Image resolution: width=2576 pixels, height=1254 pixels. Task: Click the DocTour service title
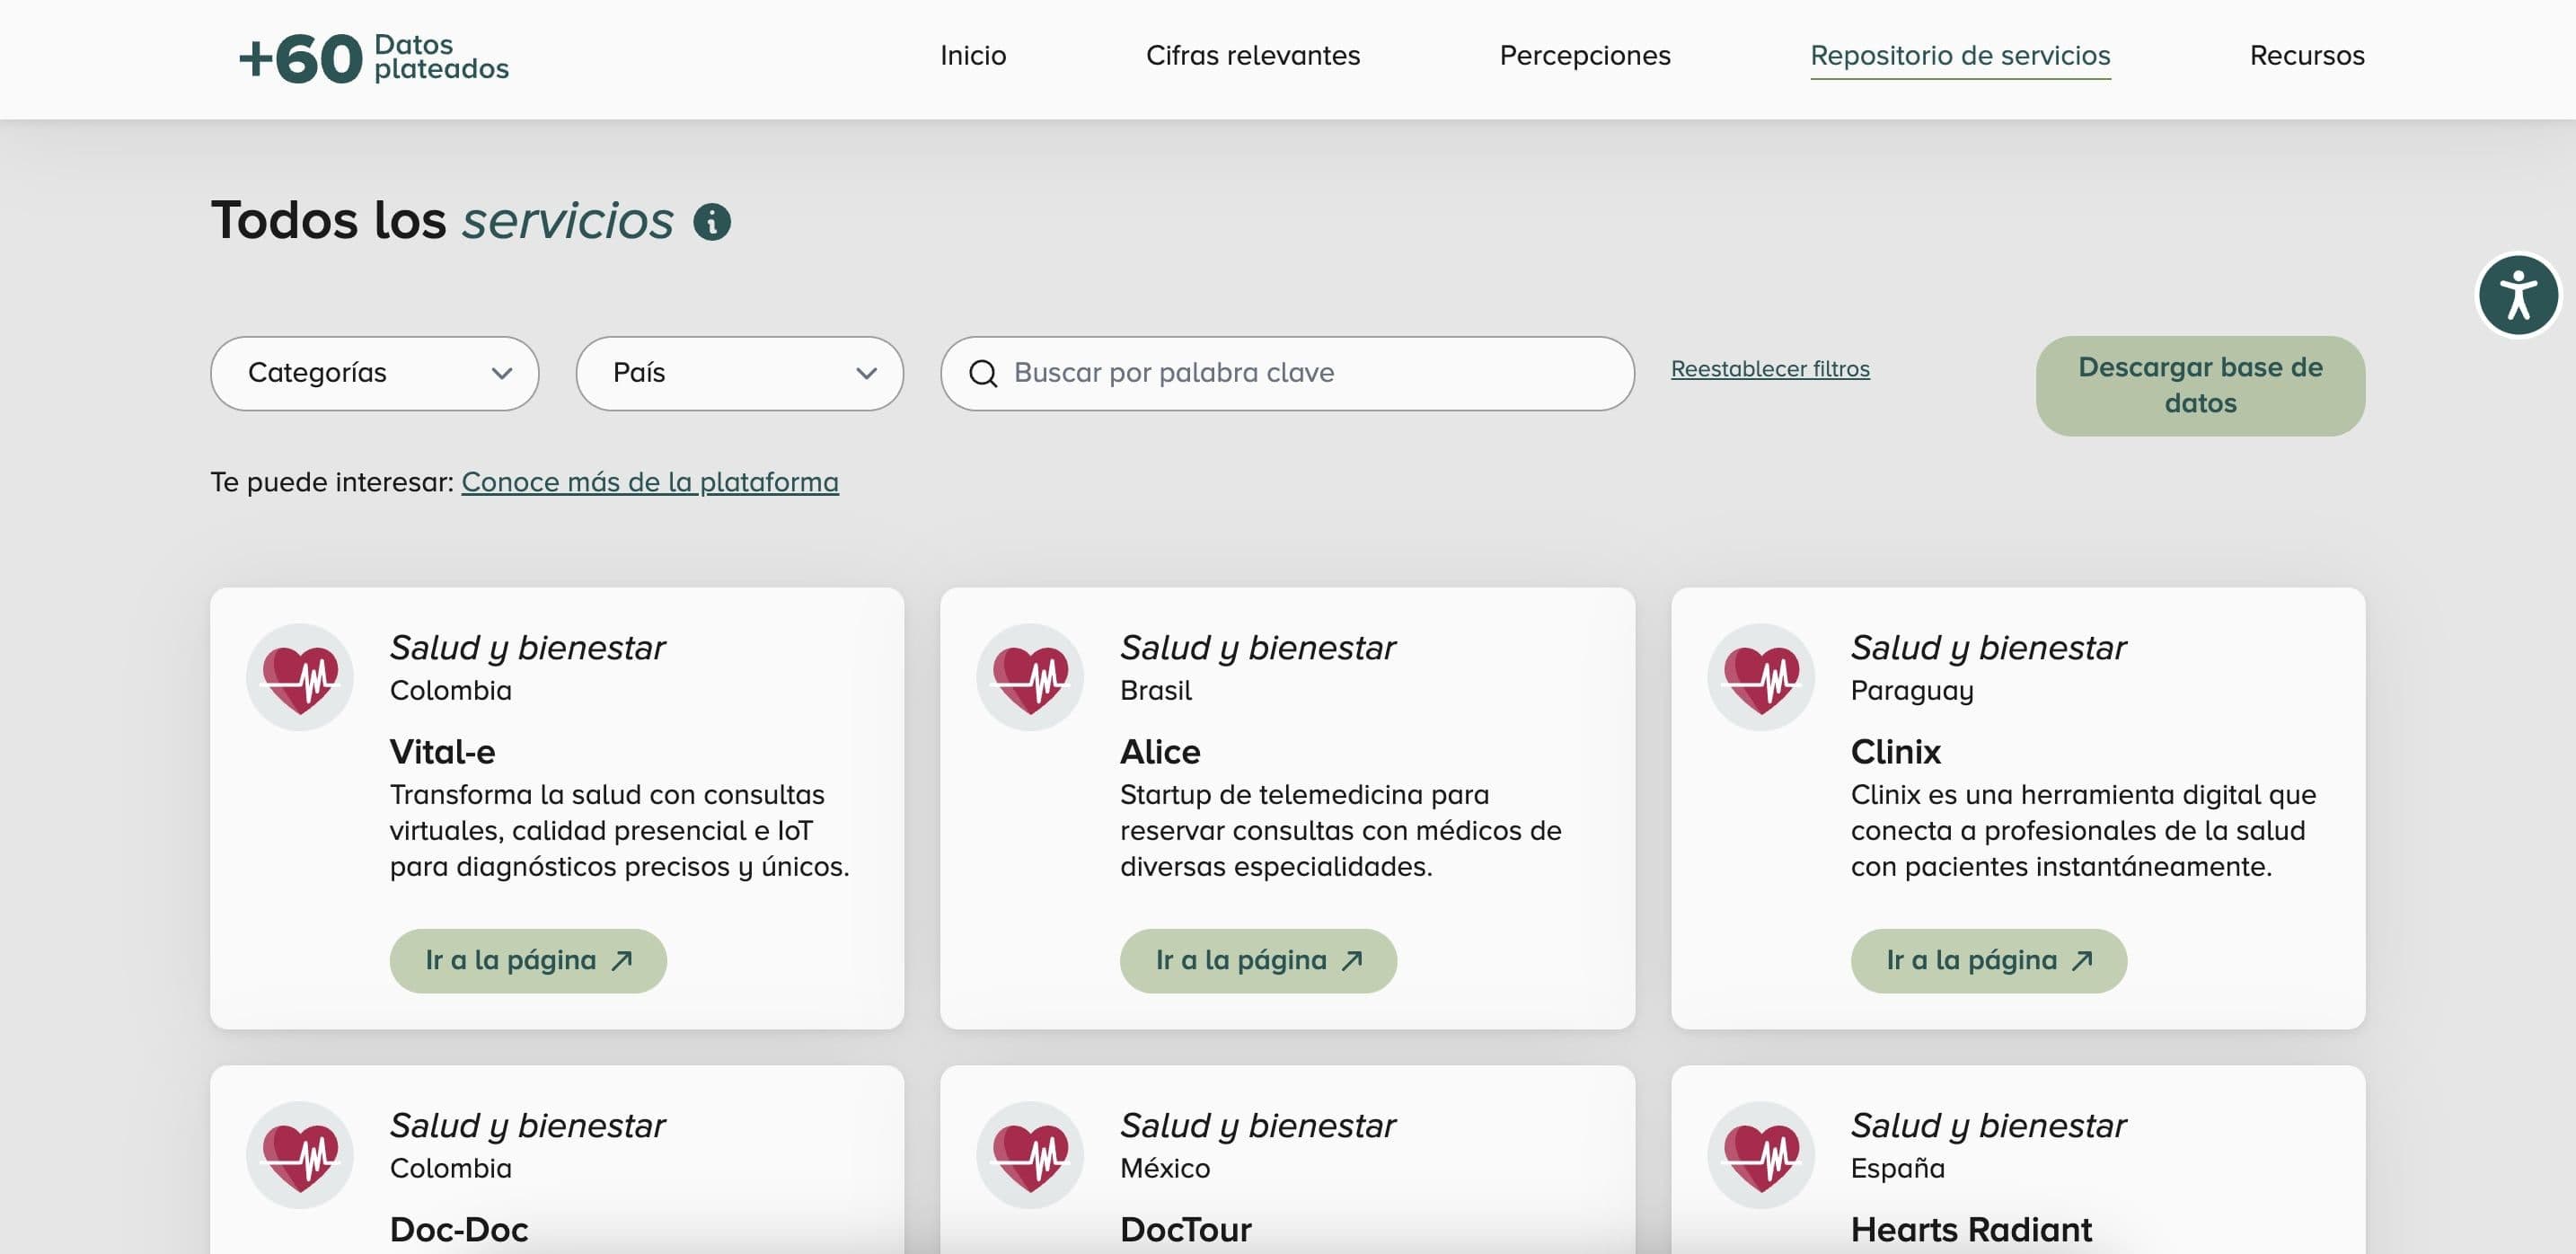pyautogui.click(x=1185, y=1229)
